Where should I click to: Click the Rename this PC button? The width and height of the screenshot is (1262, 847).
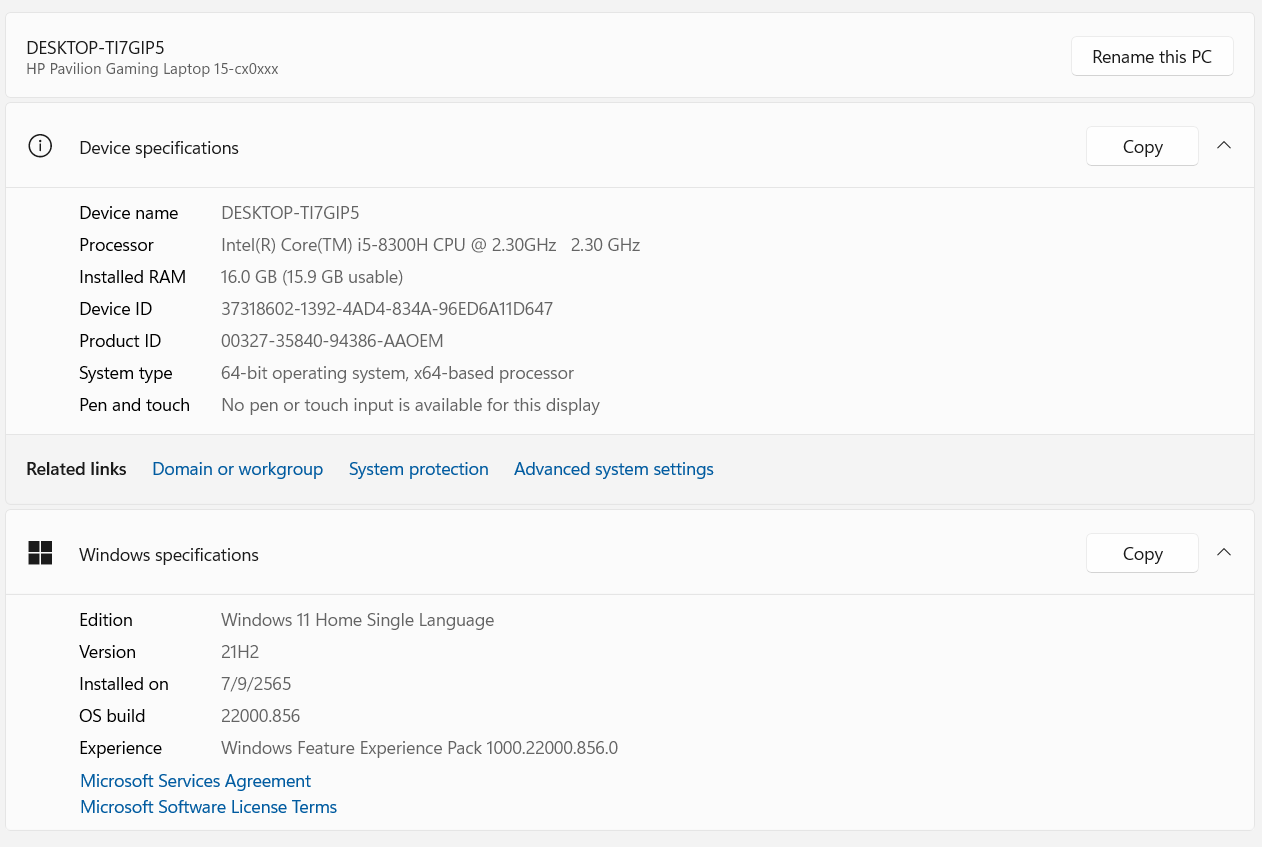[x=1152, y=57]
